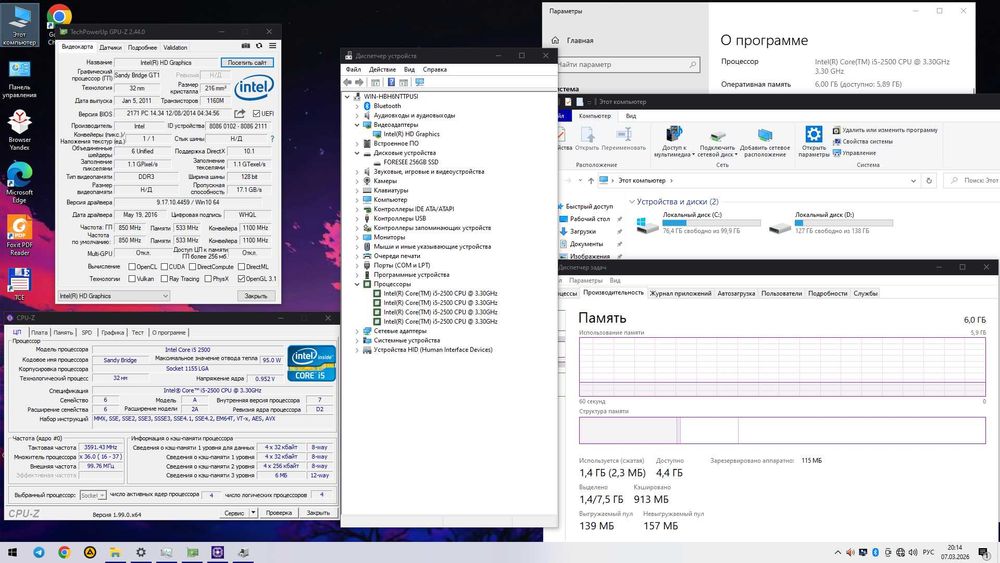This screenshot has width=1000, height=563.
Task: Click the blue help icon in Device Manager toolbar
Action: click(x=392, y=82)
